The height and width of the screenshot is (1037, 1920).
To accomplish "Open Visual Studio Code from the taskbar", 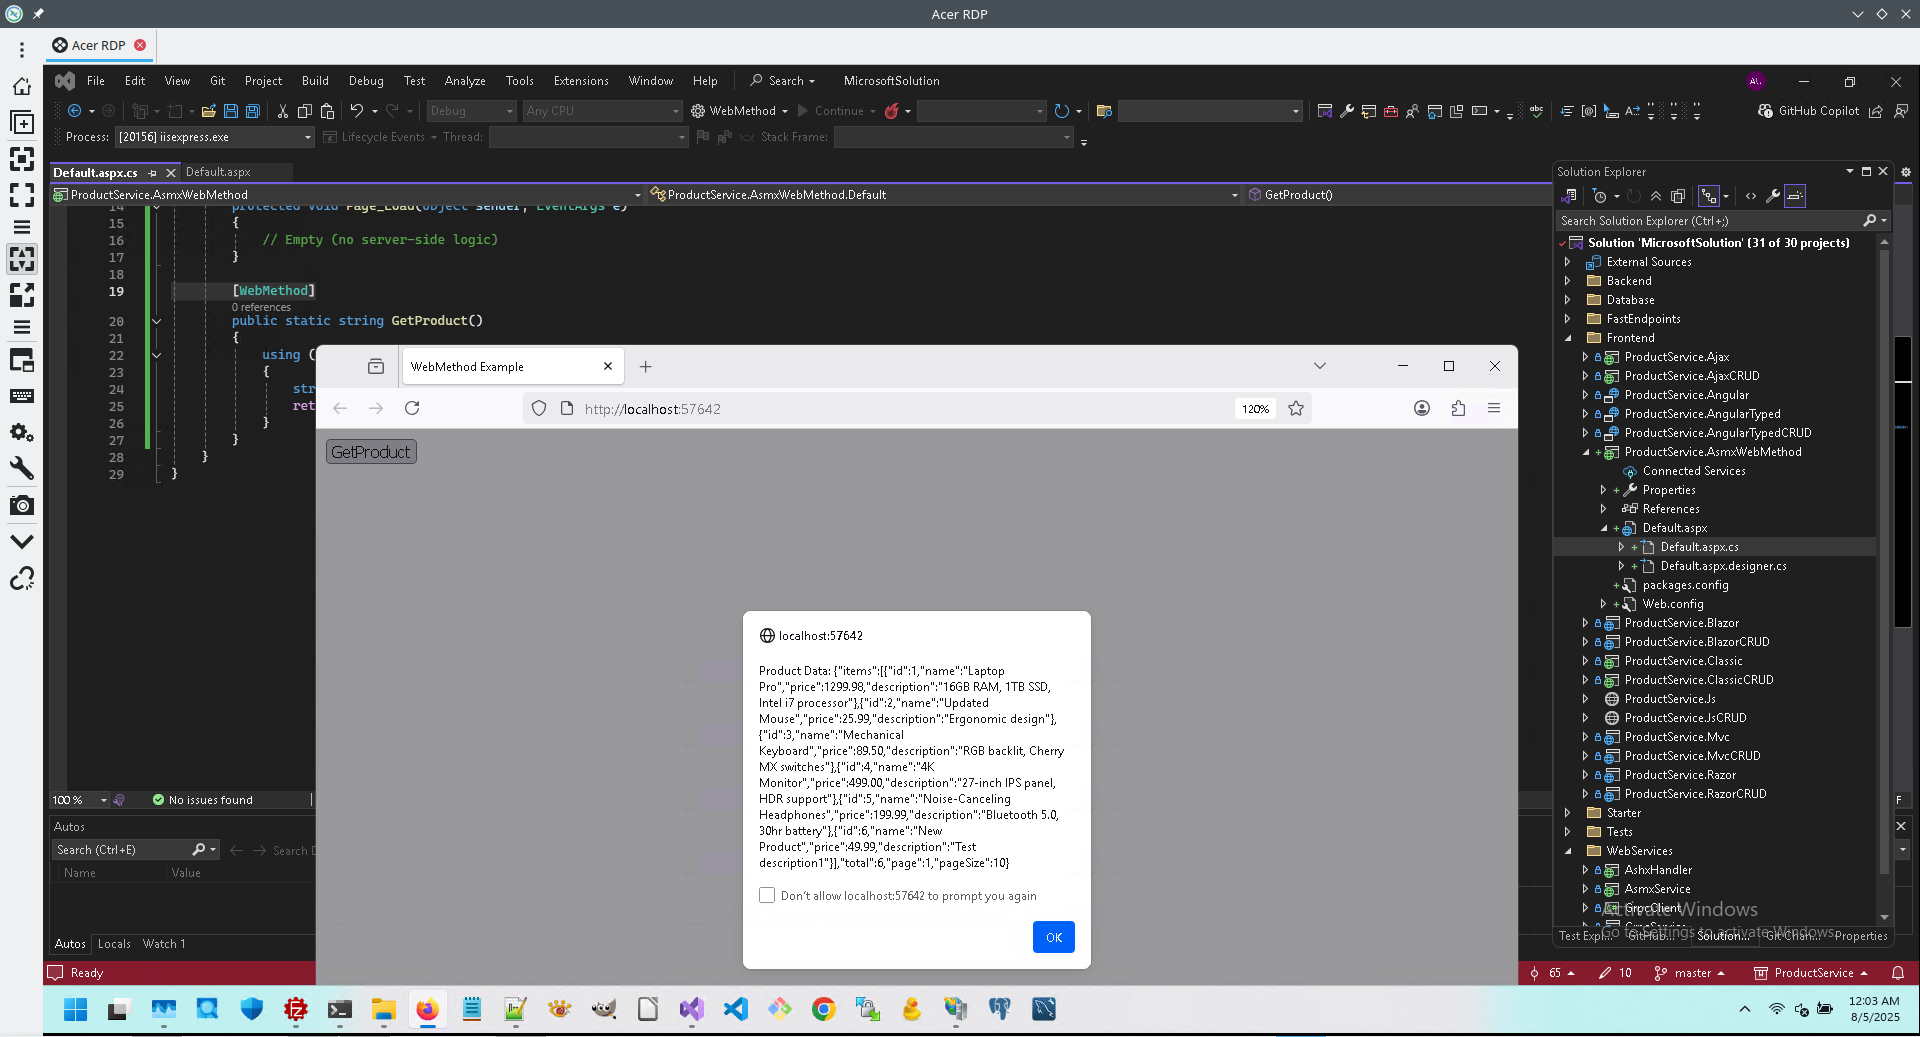I will [x=735, y=1009].
